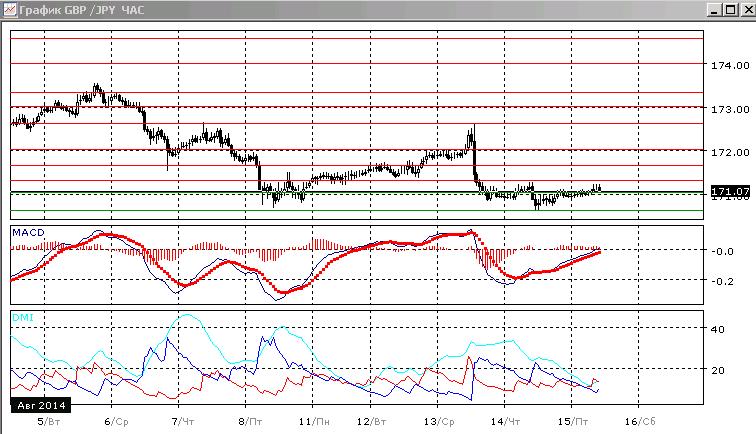Click the 14/Чт date label
This screenshot has height=434, width=756.
tap(505, 422)
